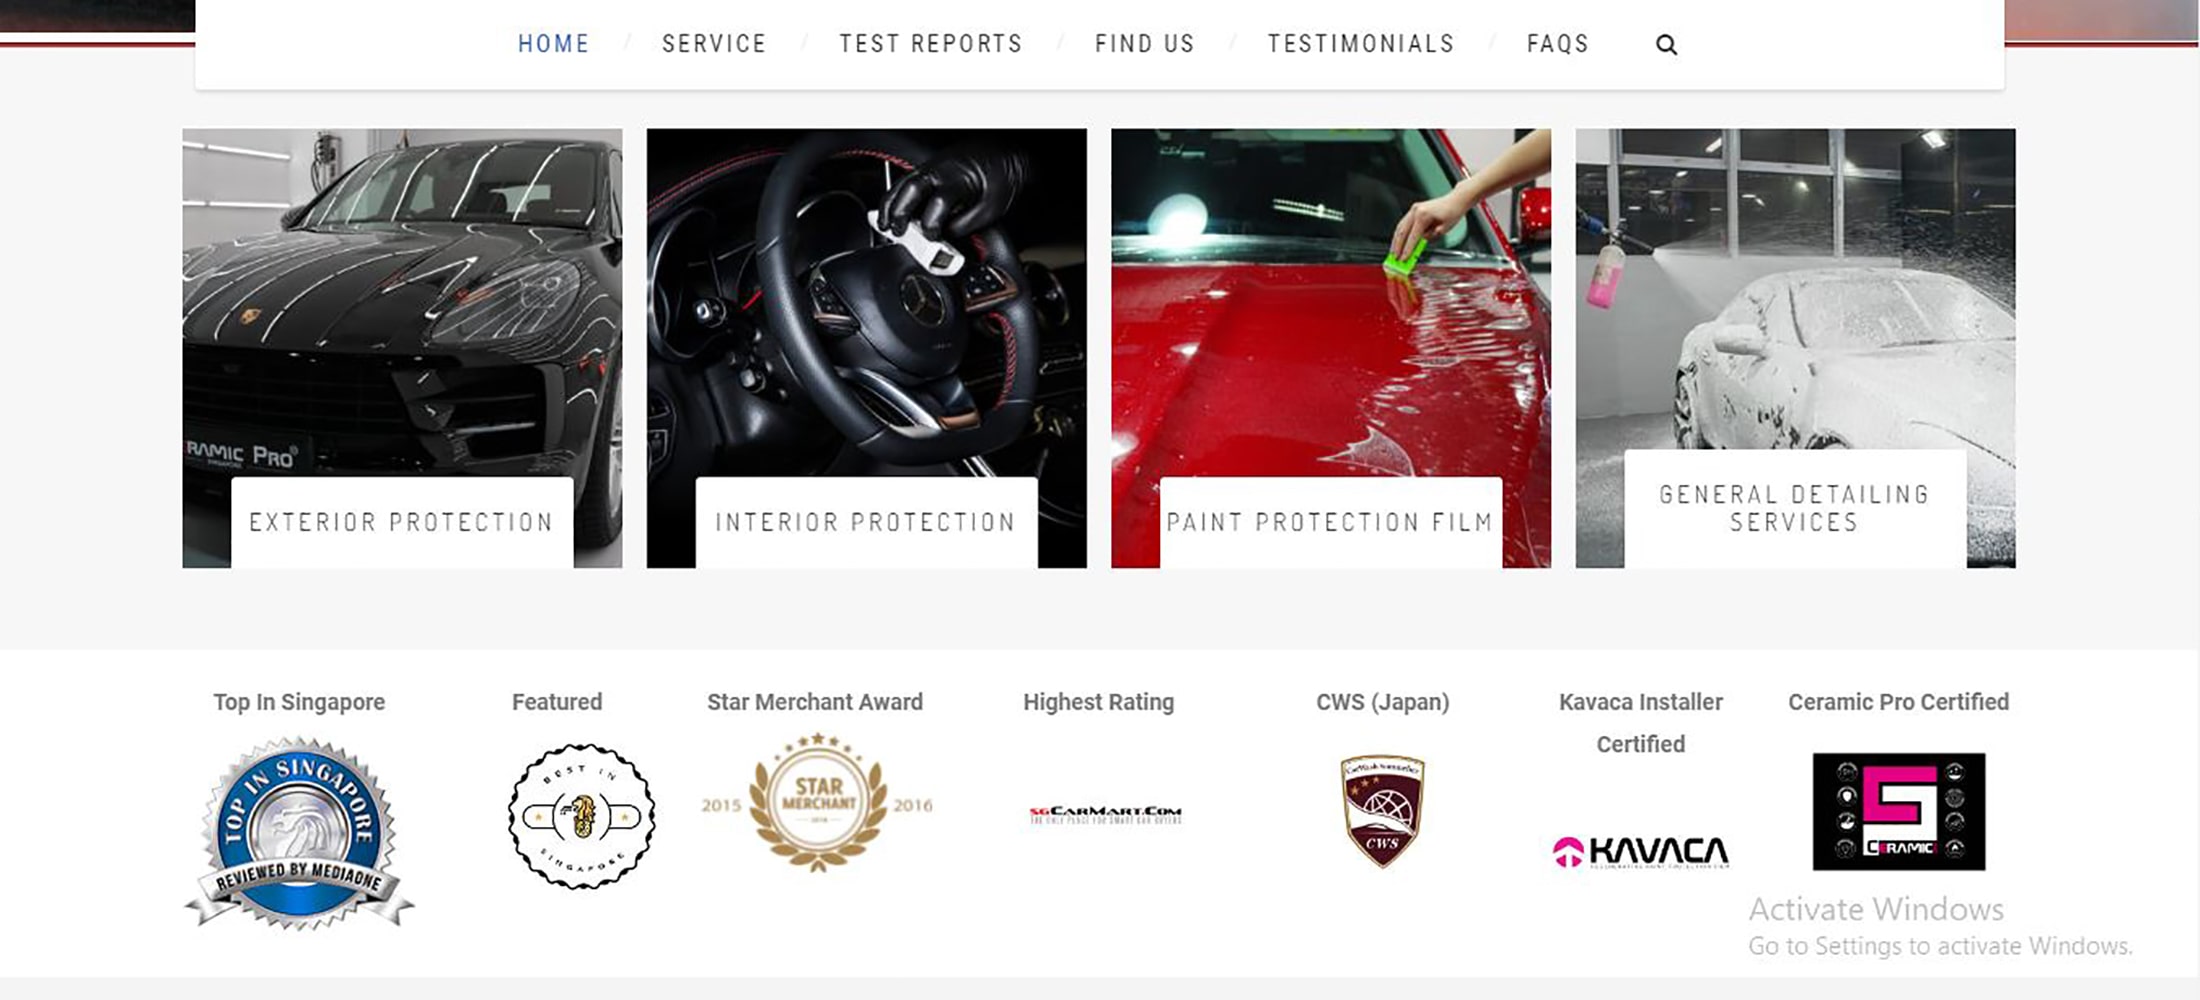Image resolution: width=2200 pixels, height=1000 pixels.
Task: Click the CWS Japan shield emblem
Action: point(1382,811)
